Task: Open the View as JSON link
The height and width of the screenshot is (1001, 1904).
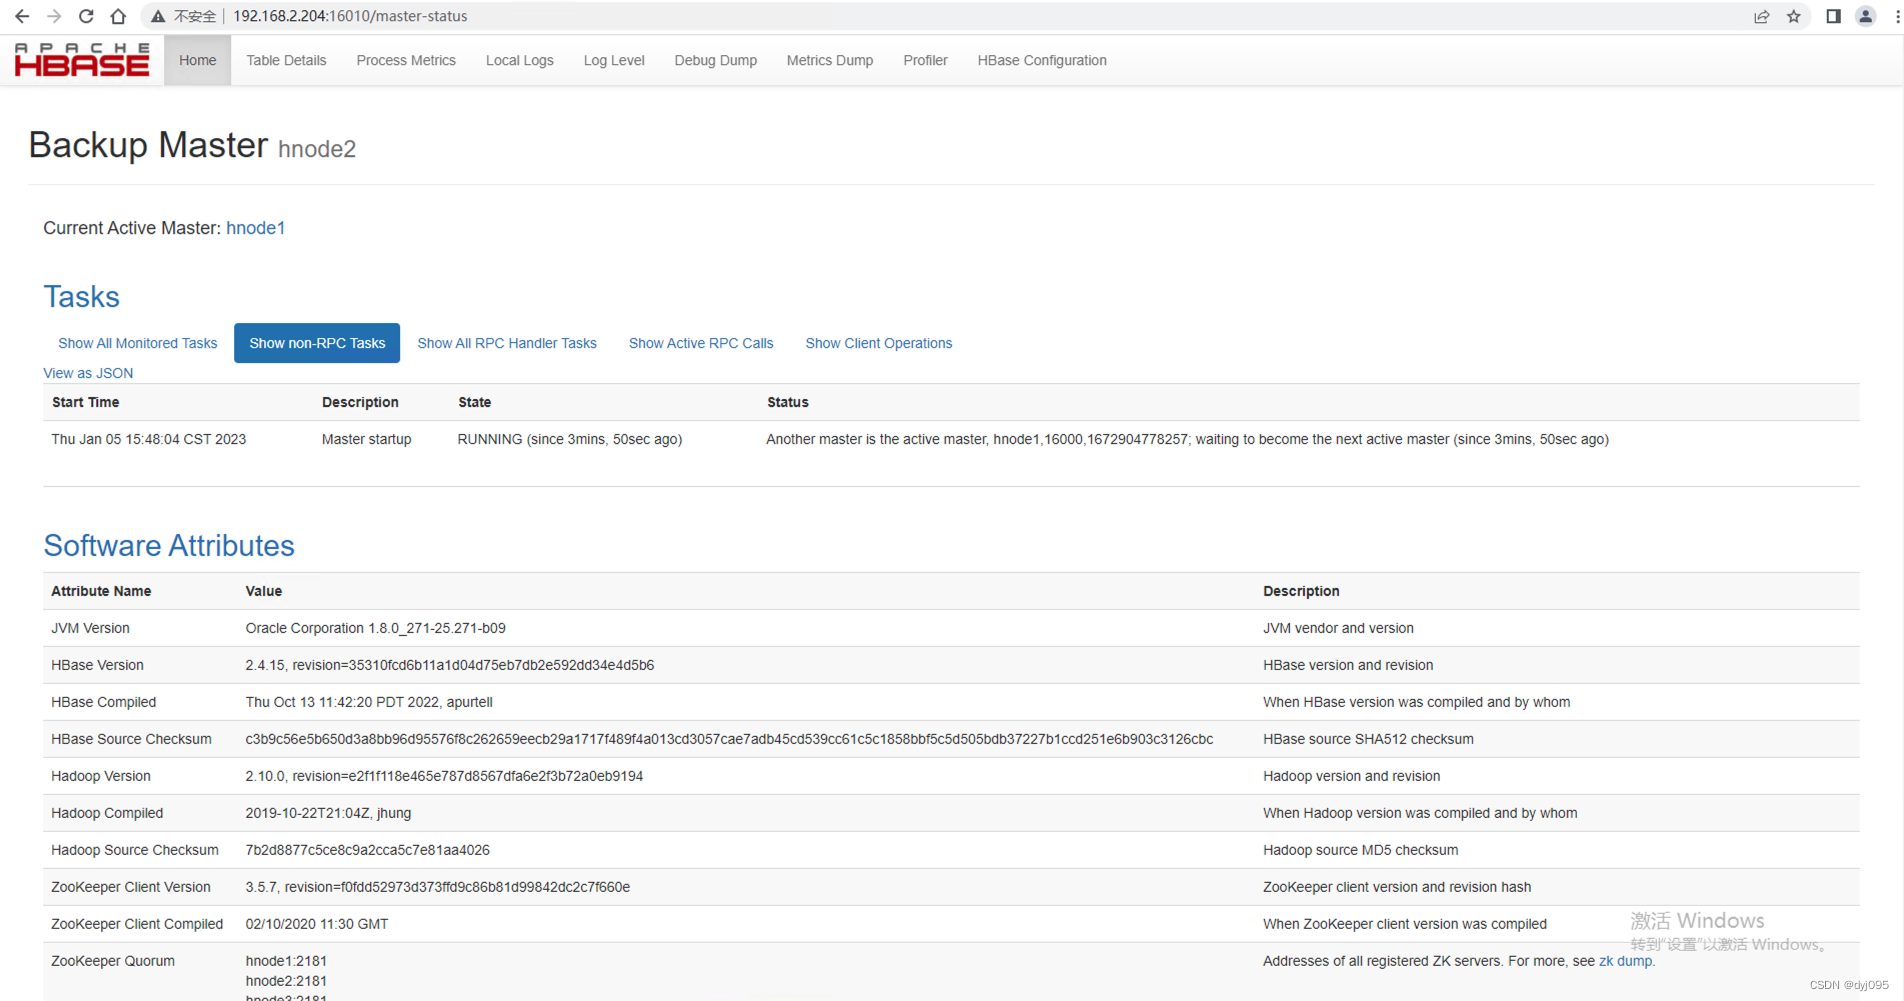Action: pos(88,373)
